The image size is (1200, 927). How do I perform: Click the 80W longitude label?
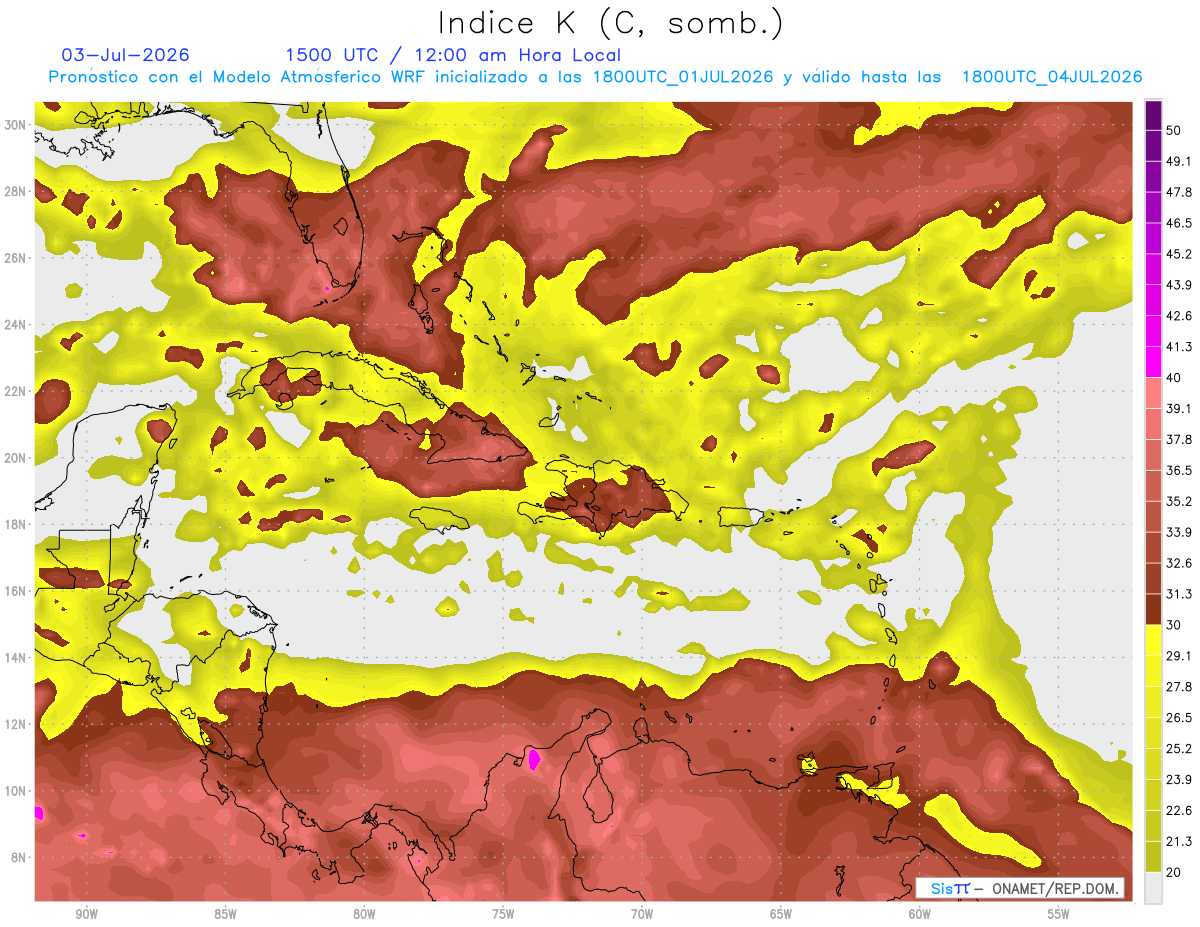(364, 914)
